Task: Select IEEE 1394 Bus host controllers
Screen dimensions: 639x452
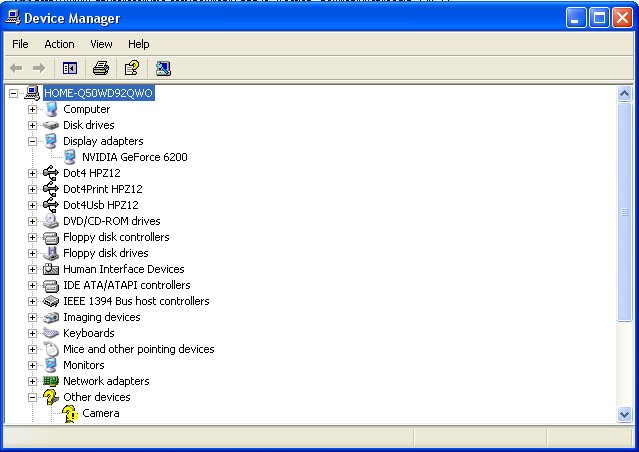Action: [136, 301]
